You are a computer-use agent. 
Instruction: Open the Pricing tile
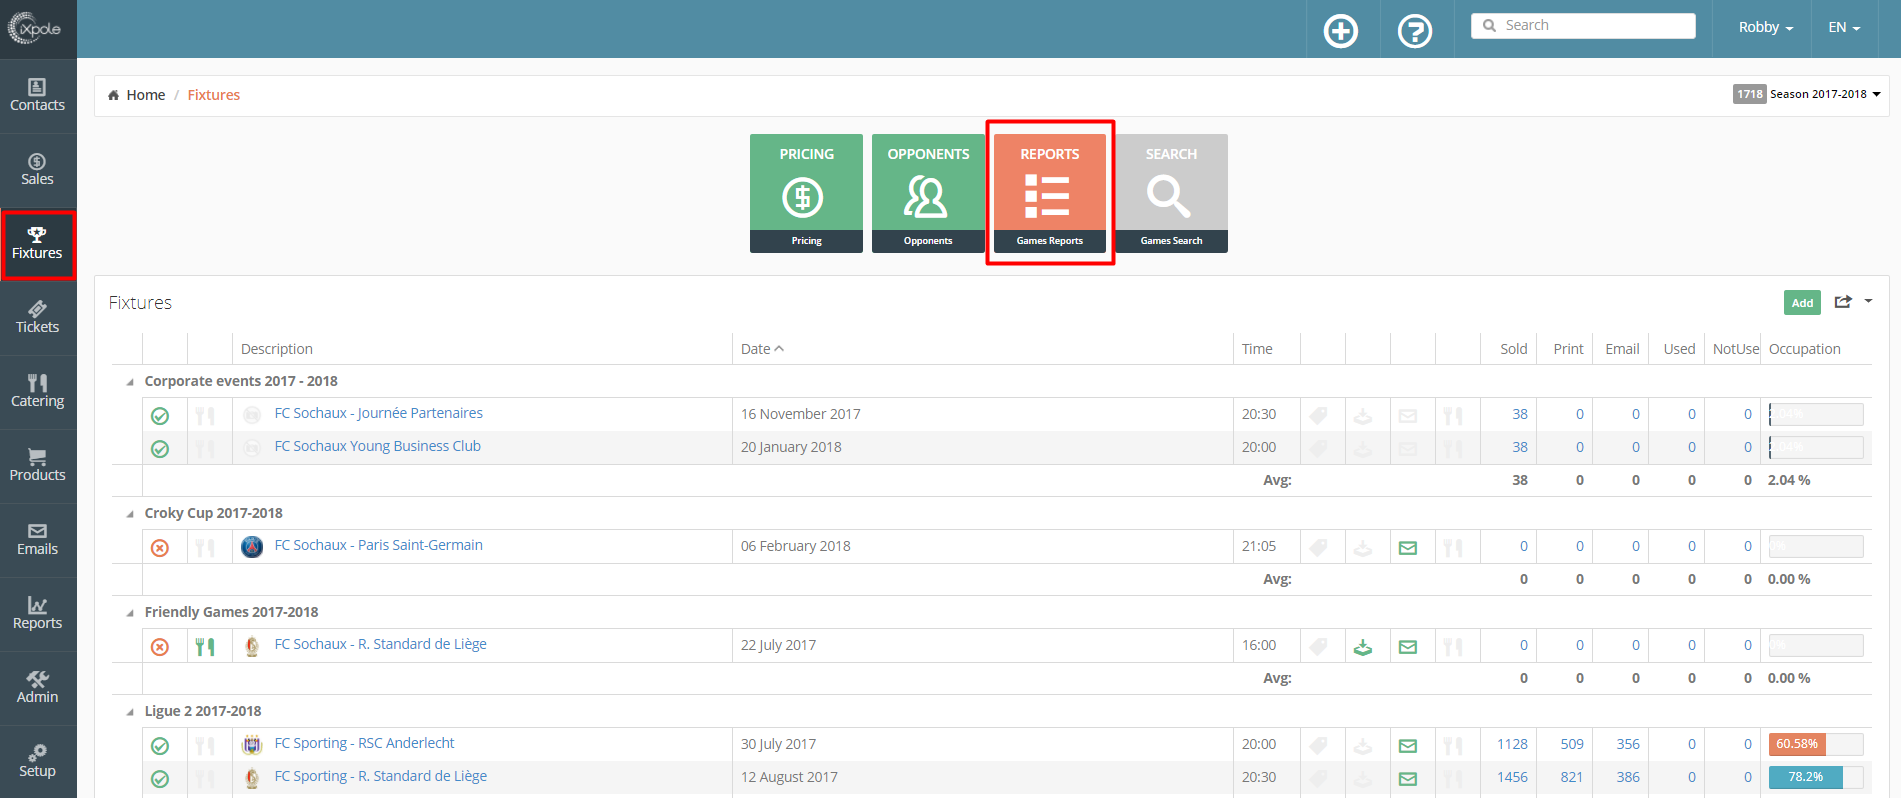[806, 193]
